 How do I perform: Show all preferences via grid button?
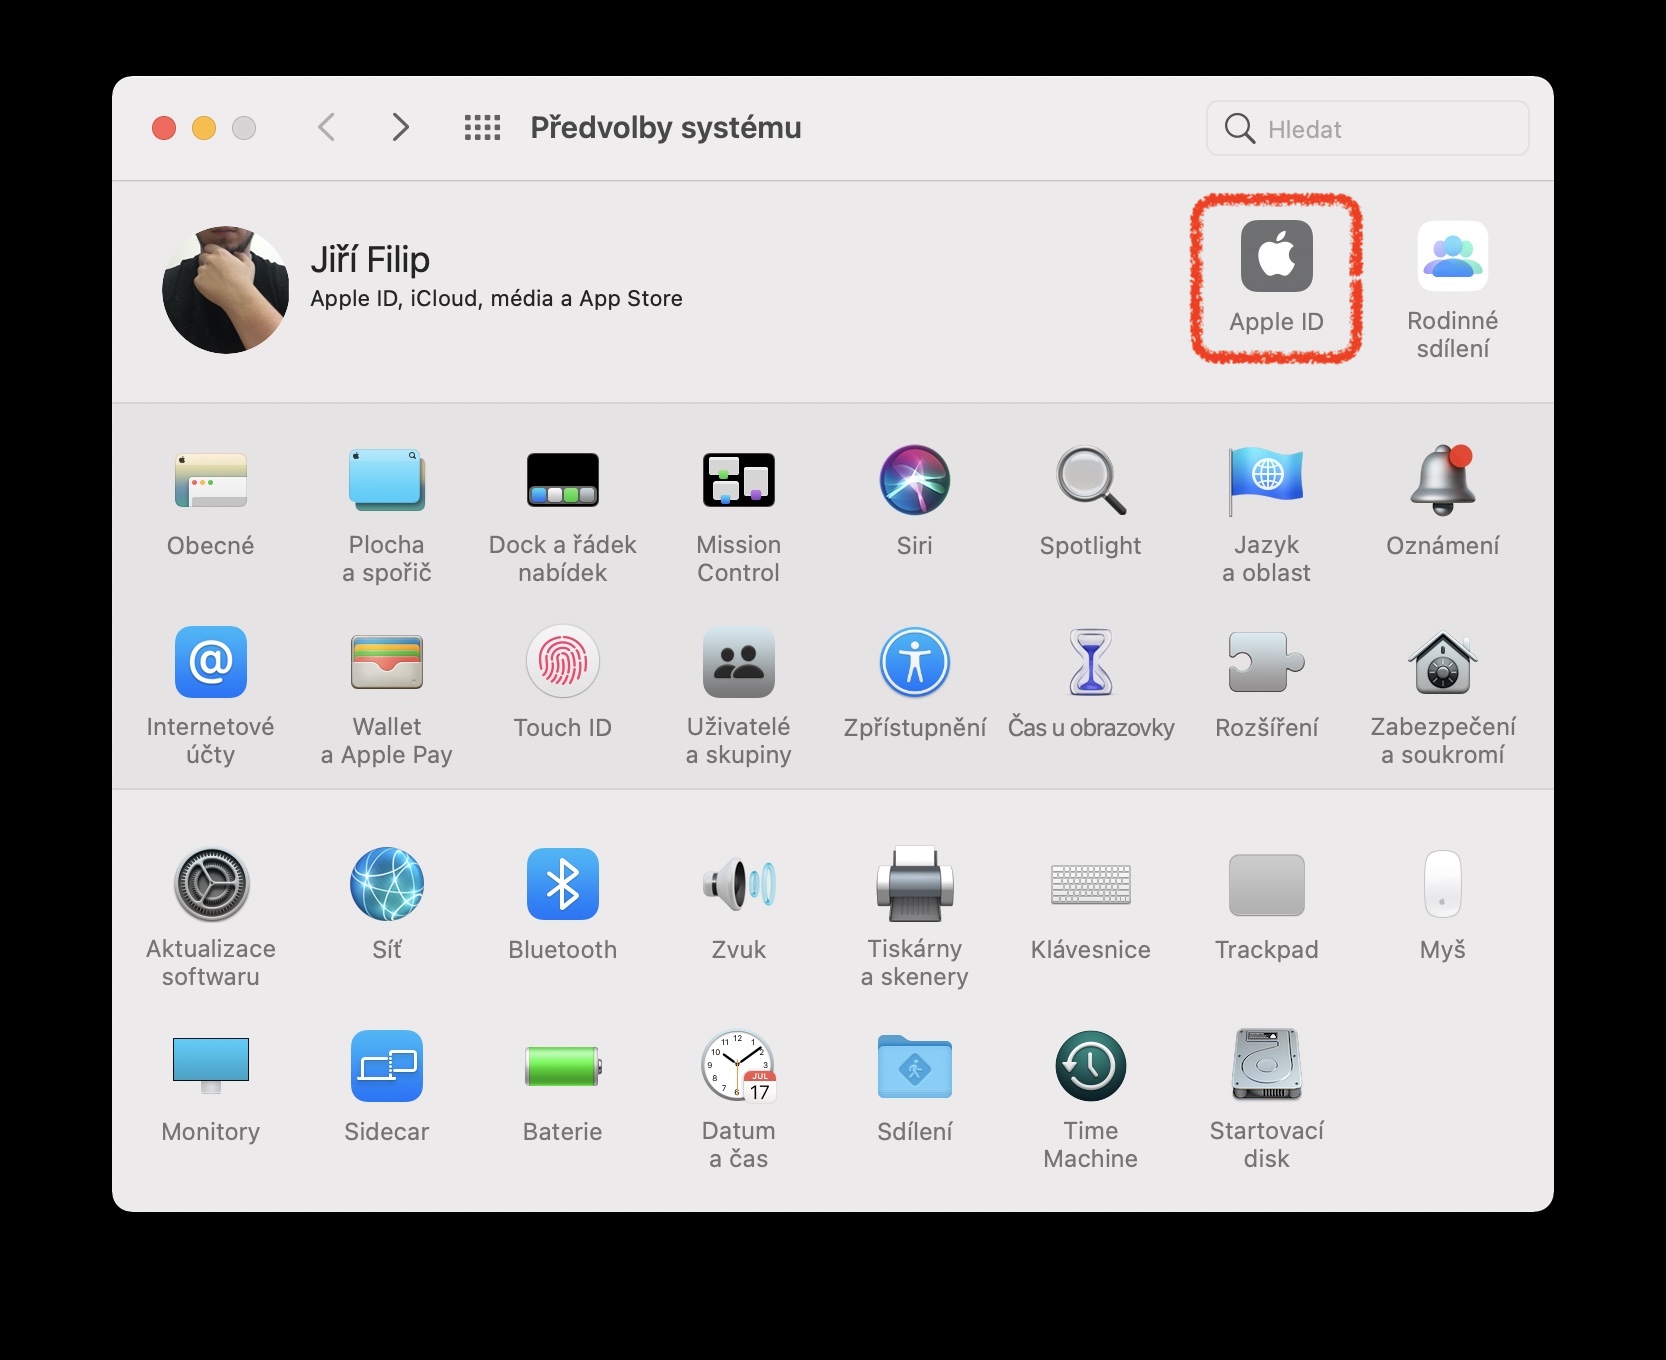pos(482,127)
